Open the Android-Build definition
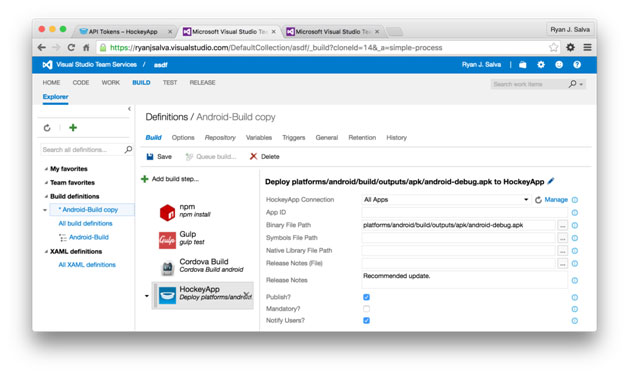The width and height of the screenshot is (628, 376). coord(89,237)
